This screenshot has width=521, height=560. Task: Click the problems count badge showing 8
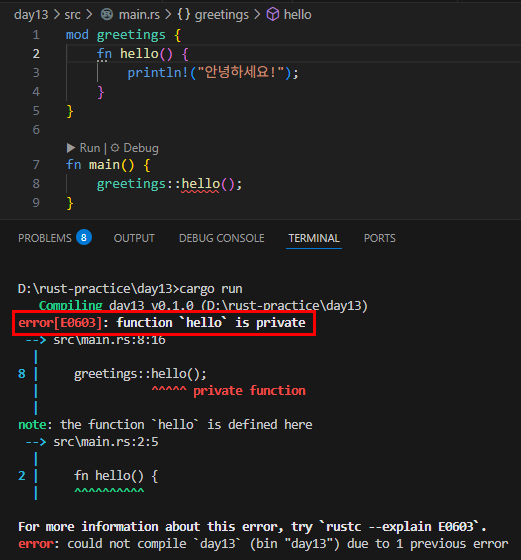point(84,238)
